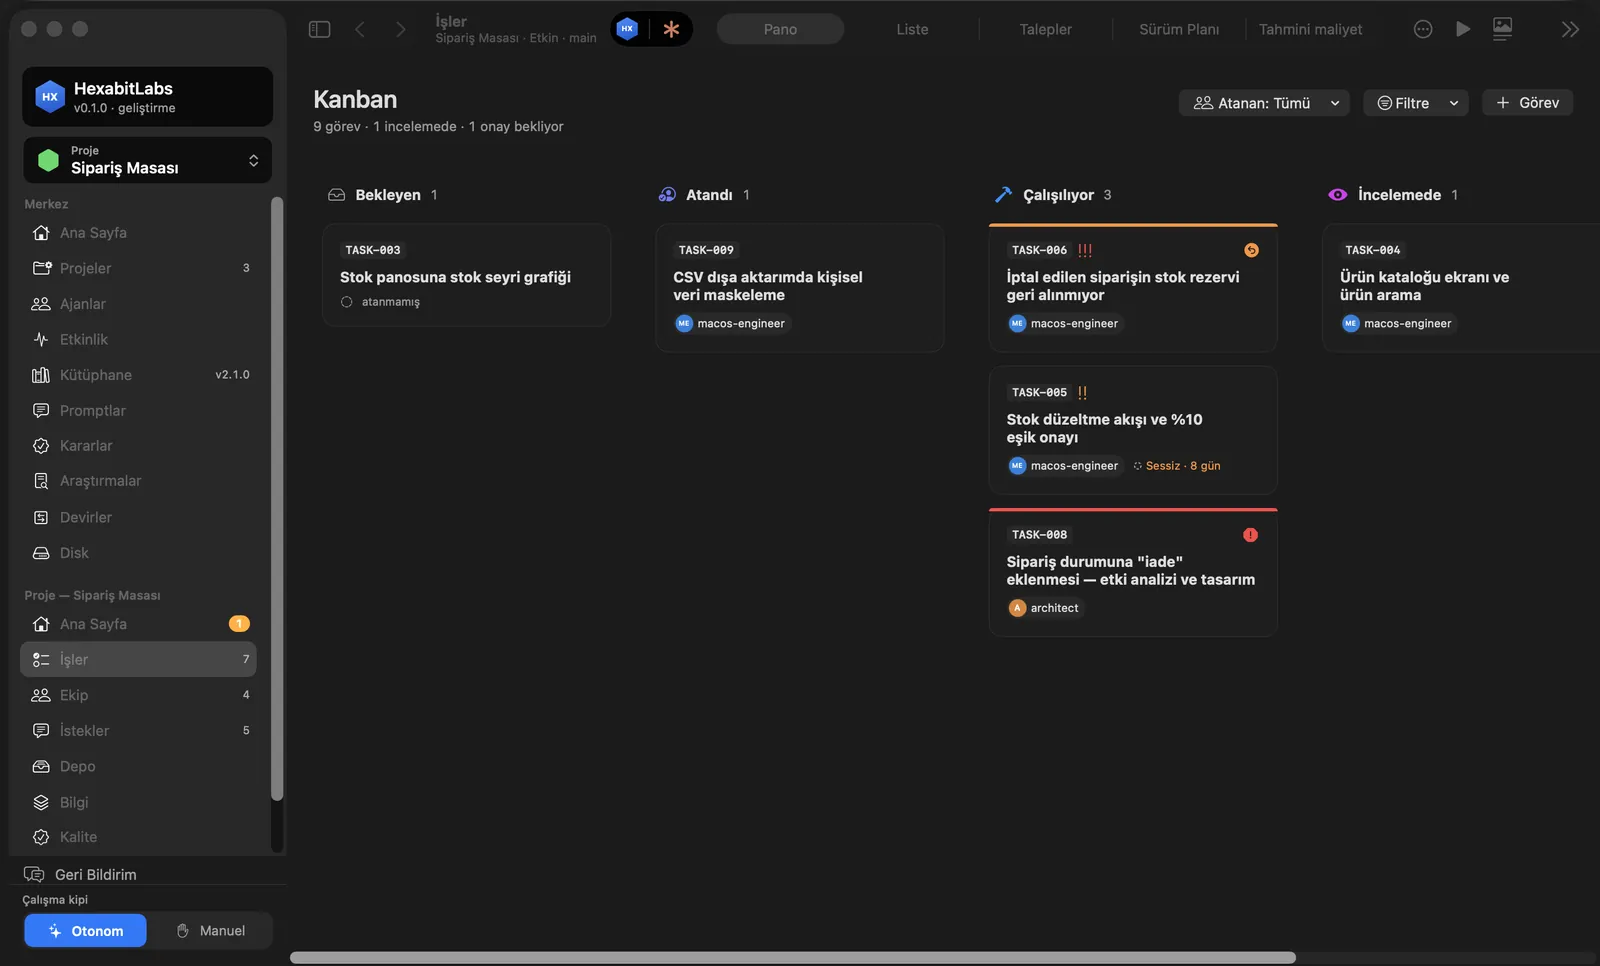Viewport: 1600px width, 966px height.
Task: Switch working mode to Manuel
Action: [x=210, y=931]
